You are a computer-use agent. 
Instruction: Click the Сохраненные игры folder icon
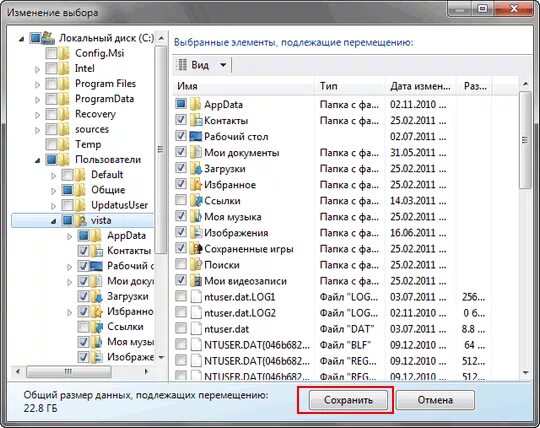(x=195, y=249)
